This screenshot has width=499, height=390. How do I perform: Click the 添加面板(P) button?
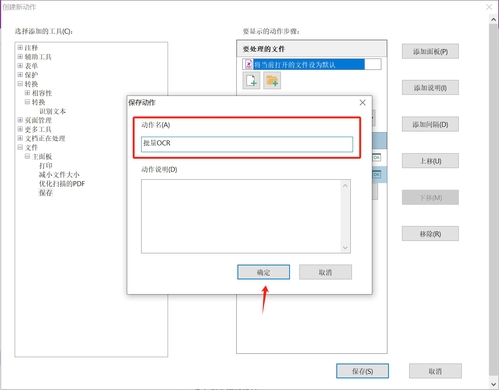[x=430, y=51]
